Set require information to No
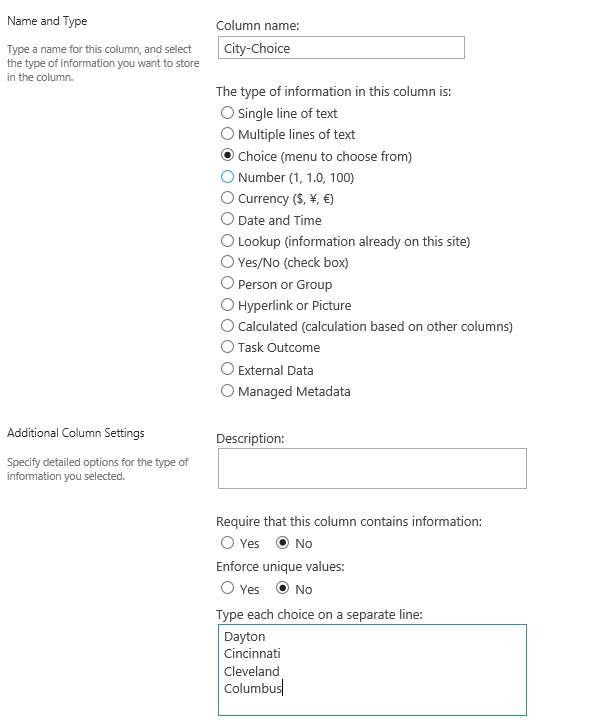Screen dimensions: 604x728 coord(283,543)
